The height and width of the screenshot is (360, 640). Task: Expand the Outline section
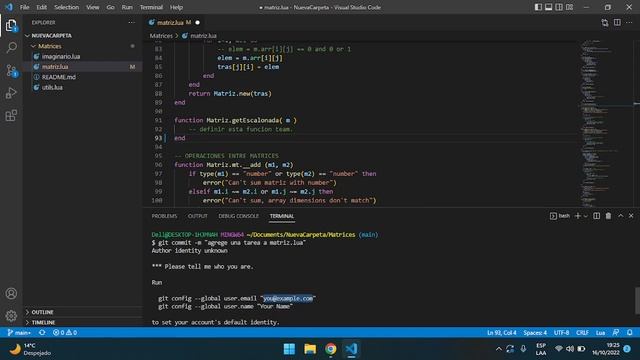coord(83,312)
